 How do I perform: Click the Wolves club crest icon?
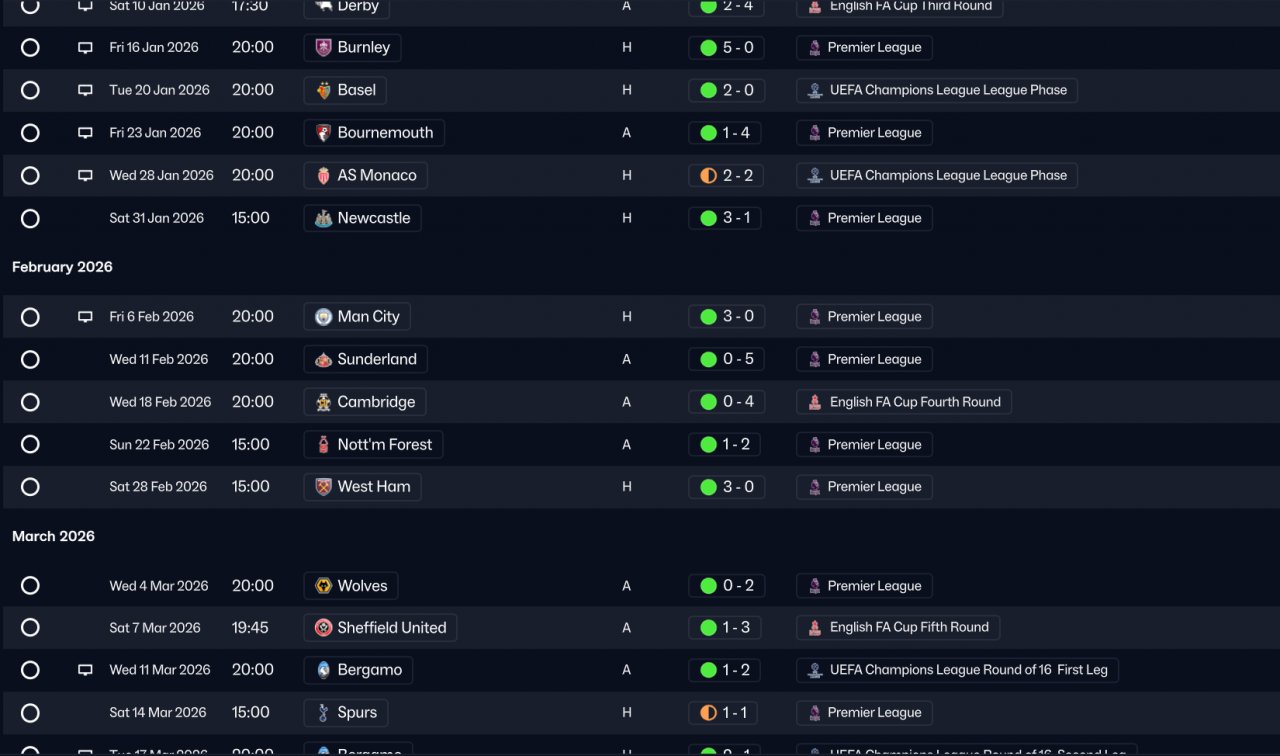click(x=323, y=586)
